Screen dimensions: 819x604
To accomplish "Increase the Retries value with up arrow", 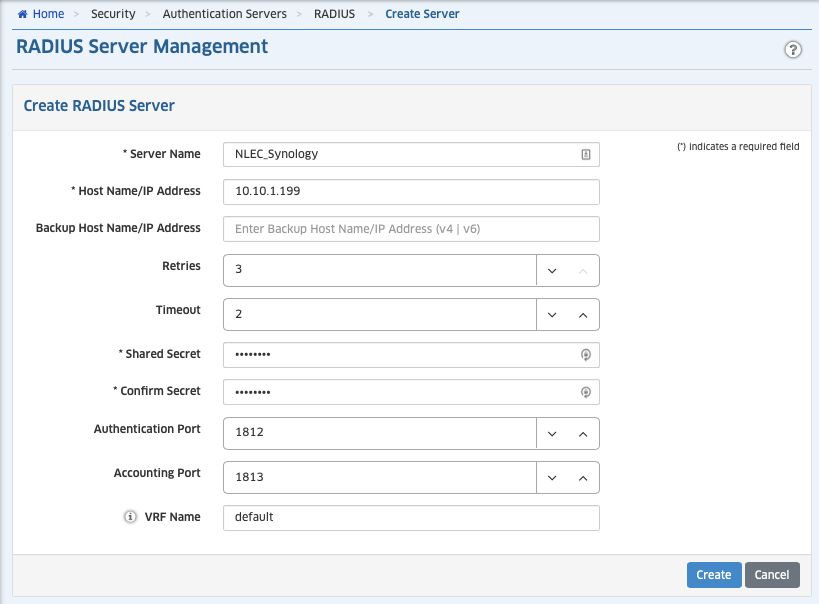I will pos(583,270).
